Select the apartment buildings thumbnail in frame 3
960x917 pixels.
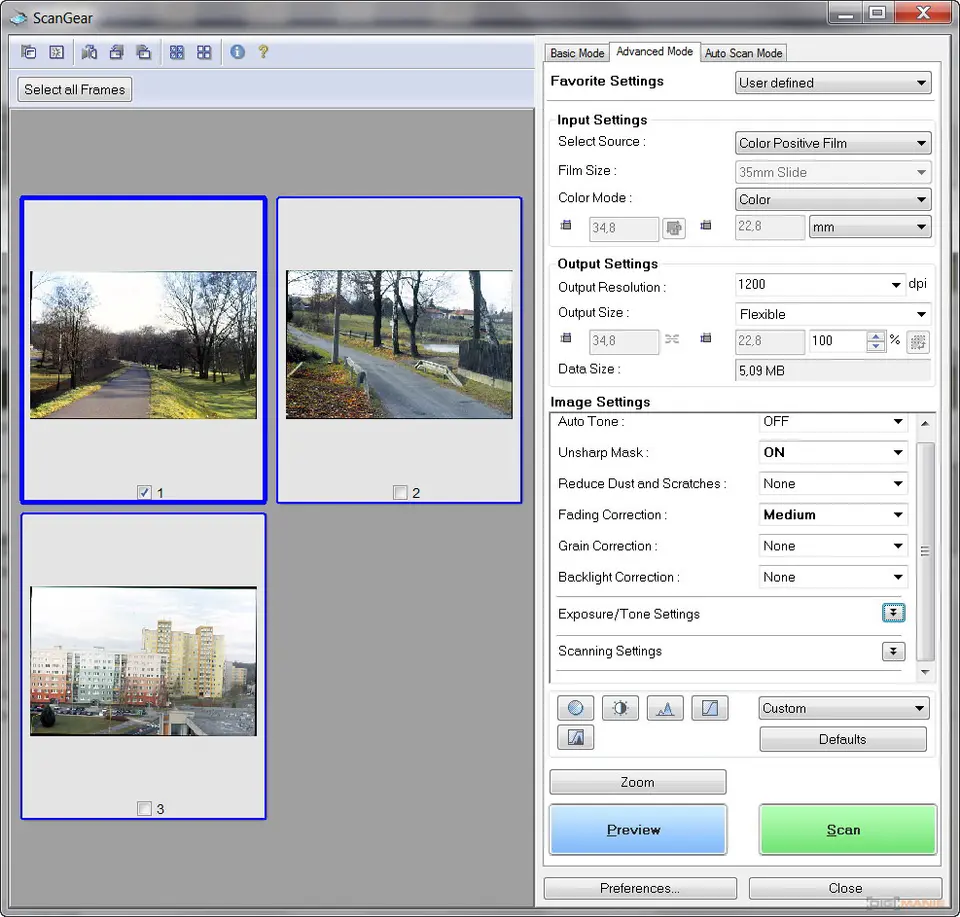click(143, 661)
